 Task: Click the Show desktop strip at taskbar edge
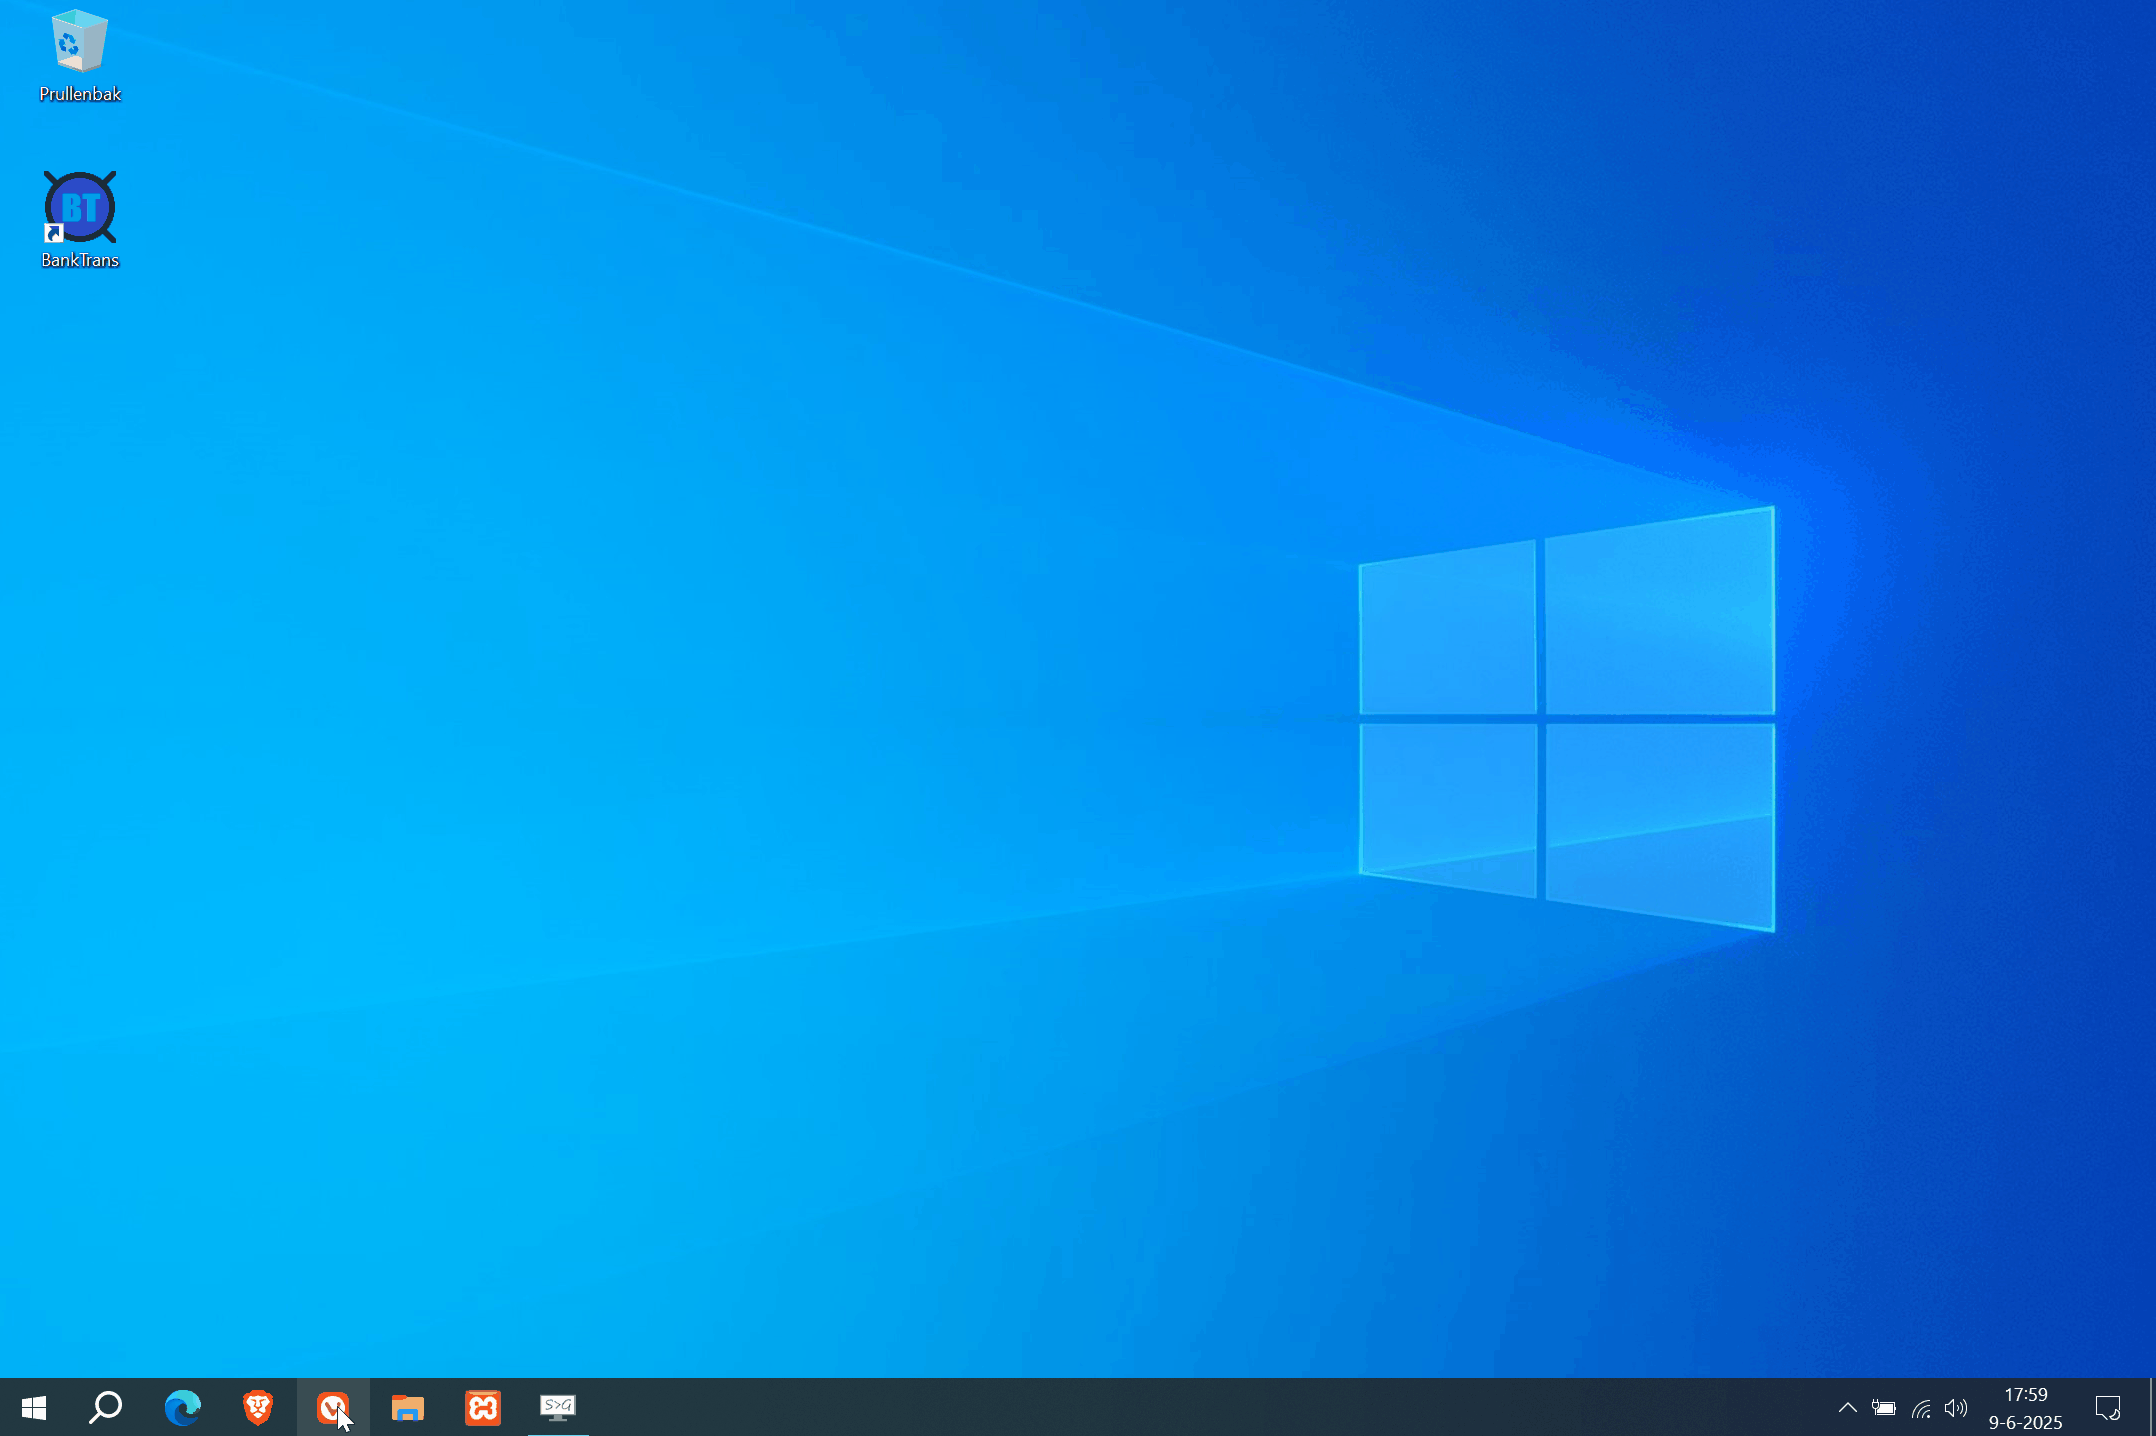click(x=2151, y=1408)
